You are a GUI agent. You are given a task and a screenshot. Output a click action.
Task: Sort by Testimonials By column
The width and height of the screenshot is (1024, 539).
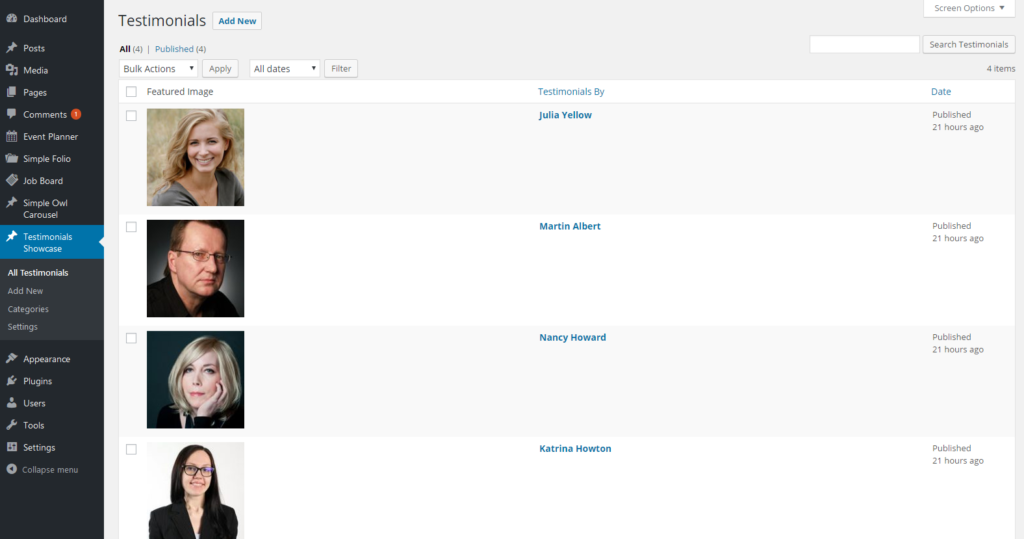[571, 91]
